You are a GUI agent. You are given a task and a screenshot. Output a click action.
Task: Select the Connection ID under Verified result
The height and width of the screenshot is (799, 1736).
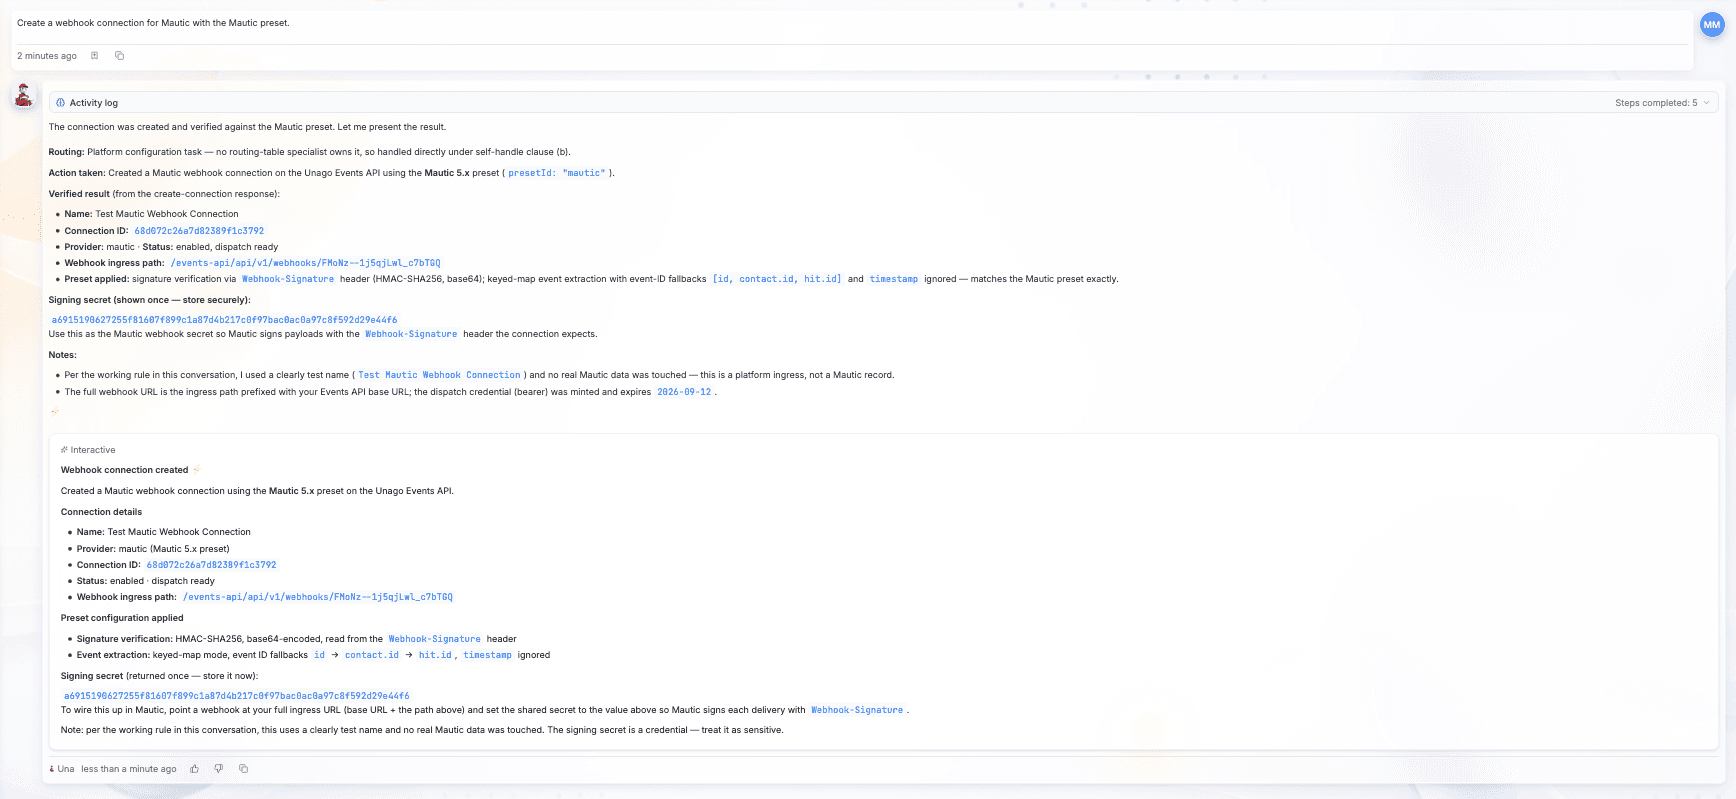coord(199,231)
